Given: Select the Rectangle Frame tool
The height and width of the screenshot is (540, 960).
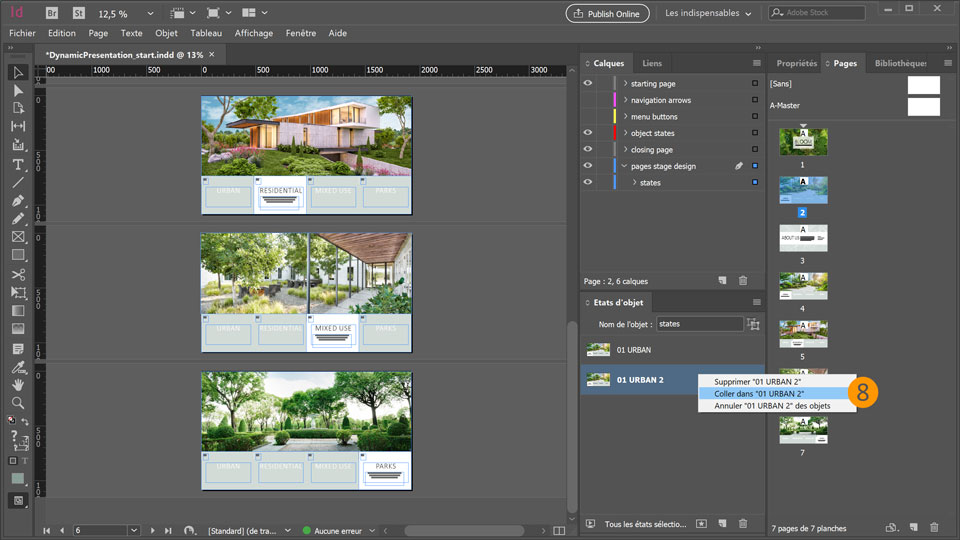Looking at the screenshot, I should 18,237.
